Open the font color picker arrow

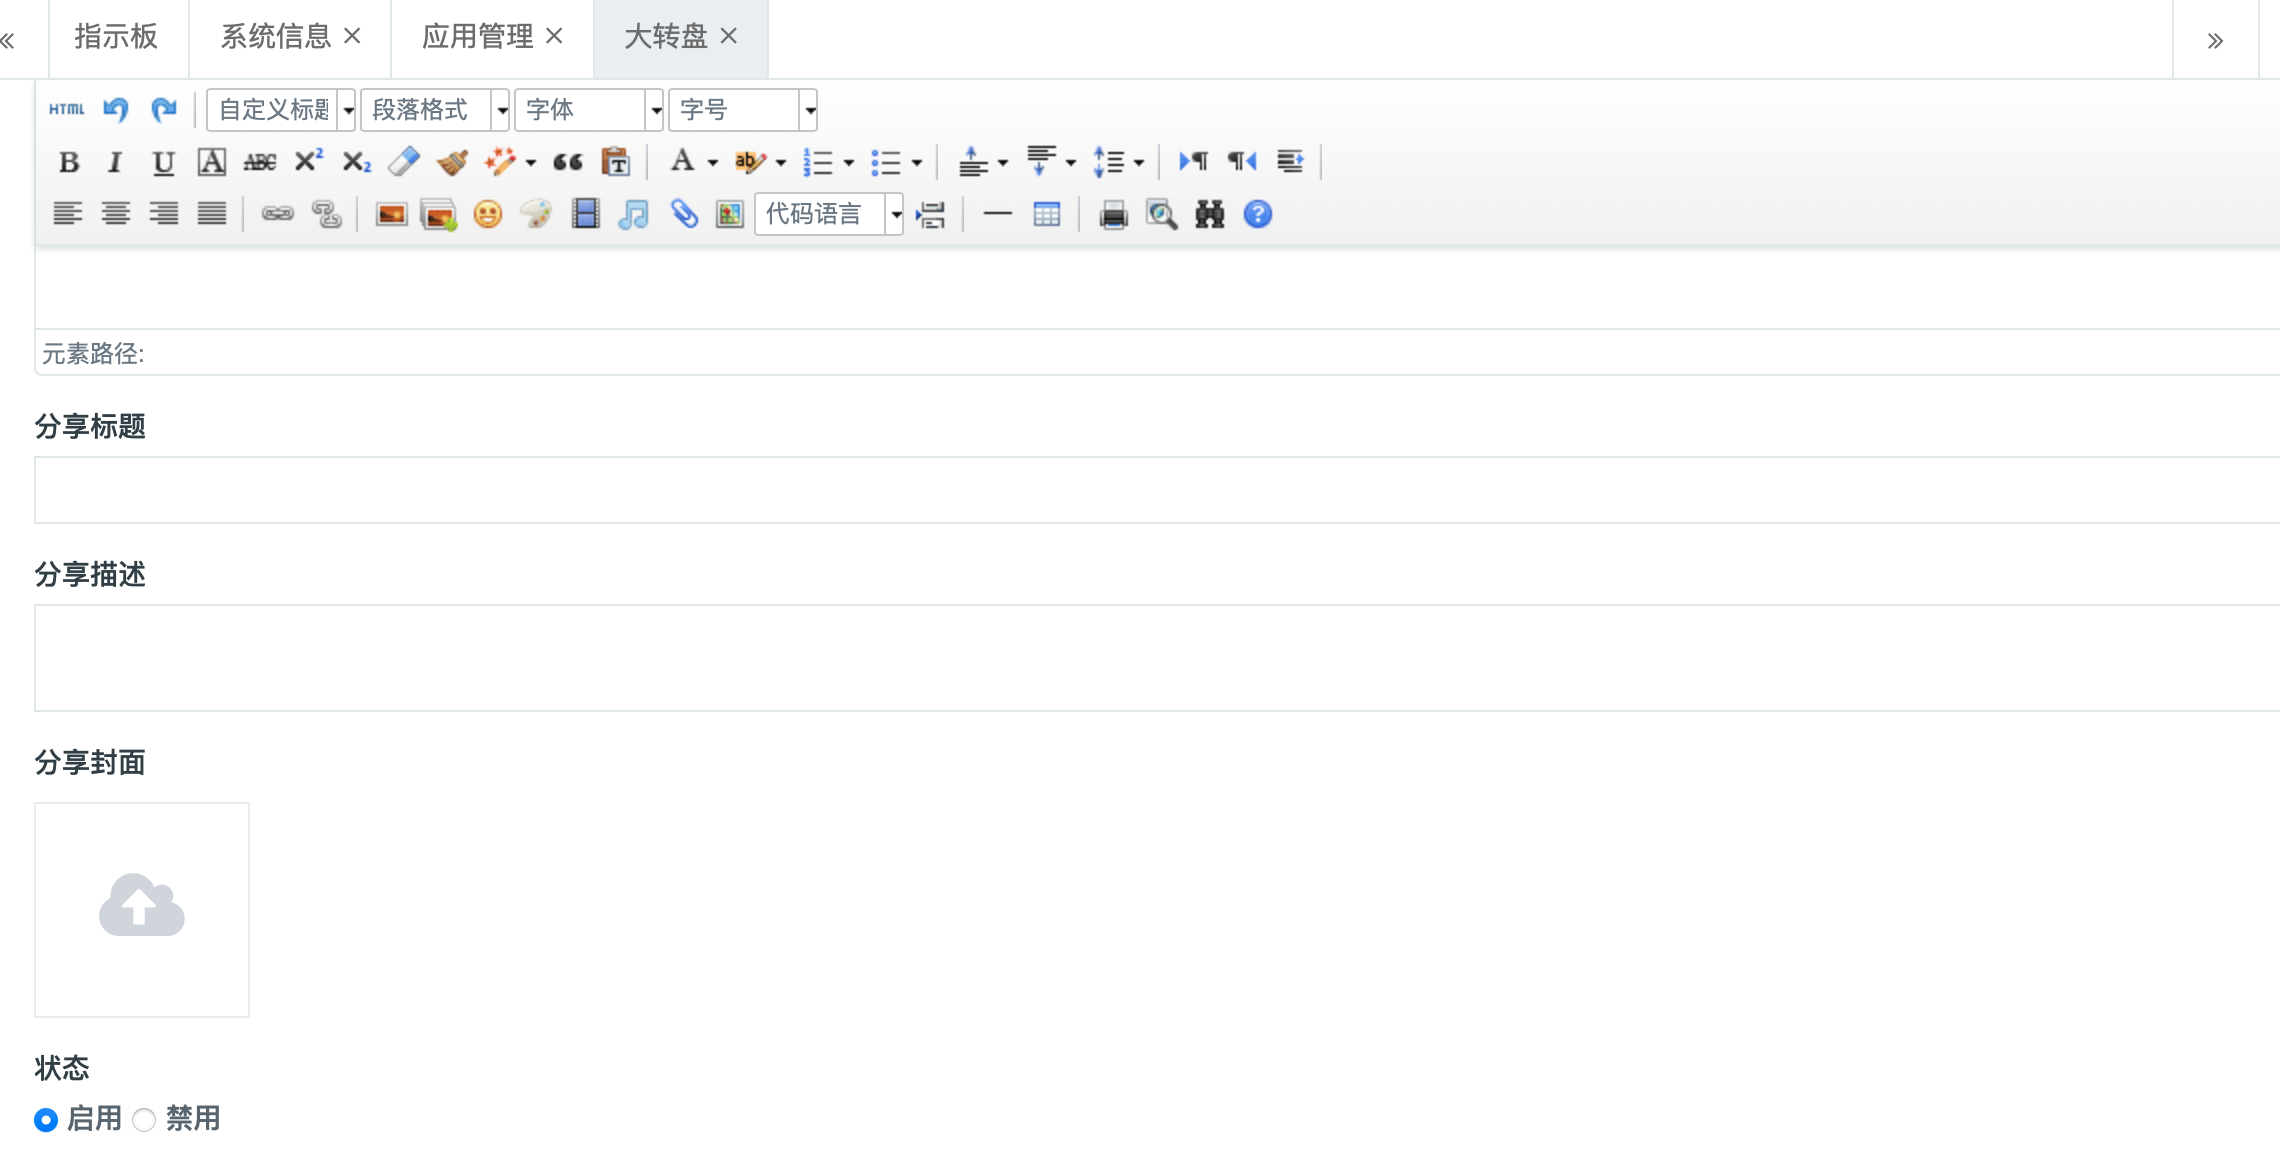713,162
